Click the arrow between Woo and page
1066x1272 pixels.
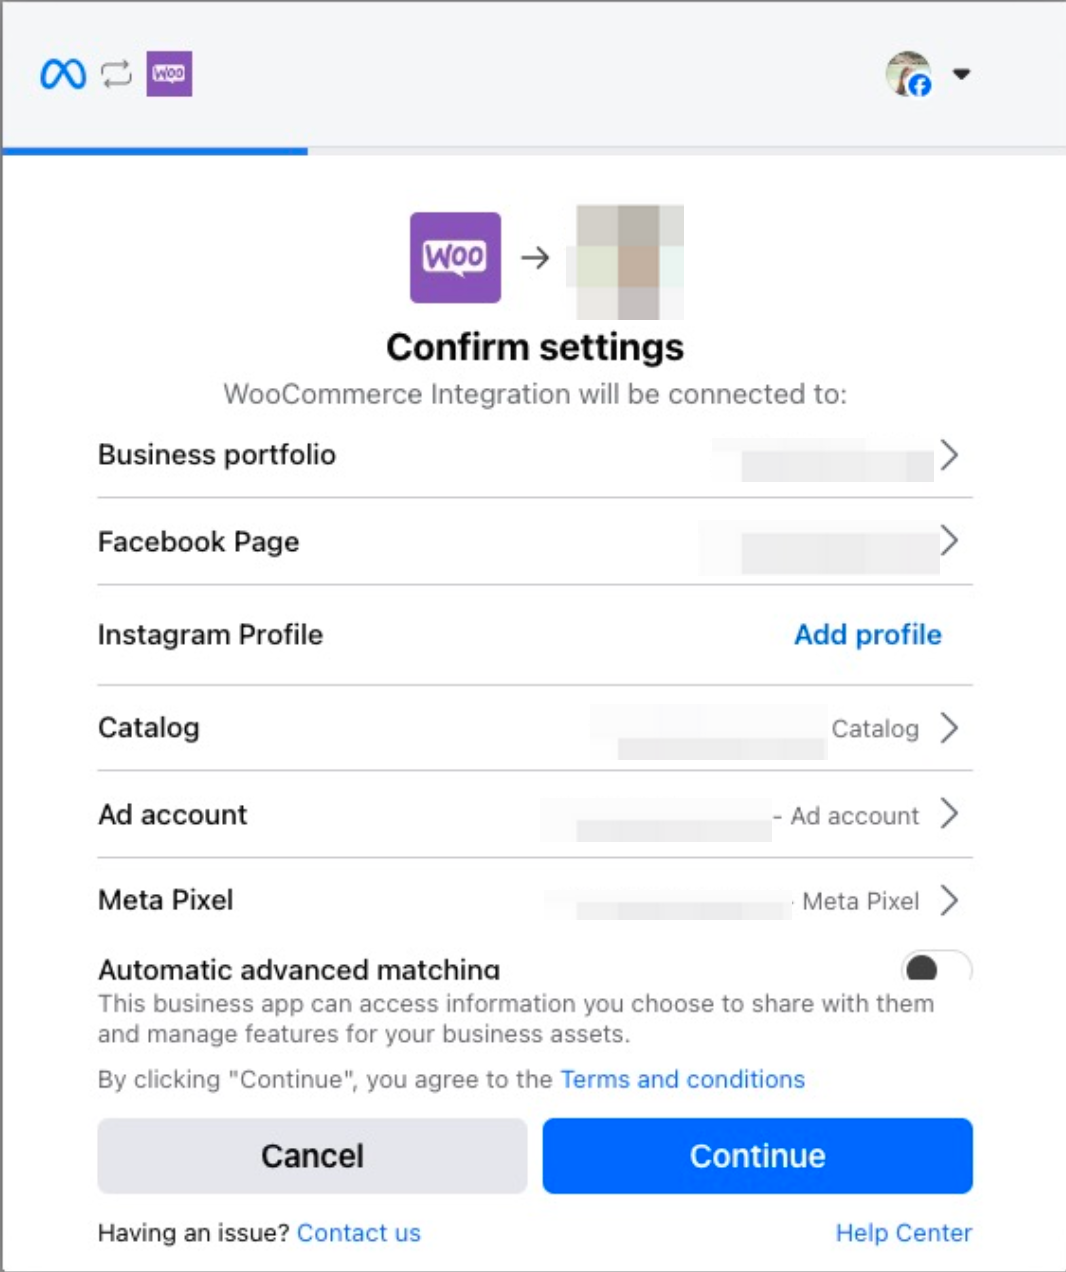pos(536,258)
